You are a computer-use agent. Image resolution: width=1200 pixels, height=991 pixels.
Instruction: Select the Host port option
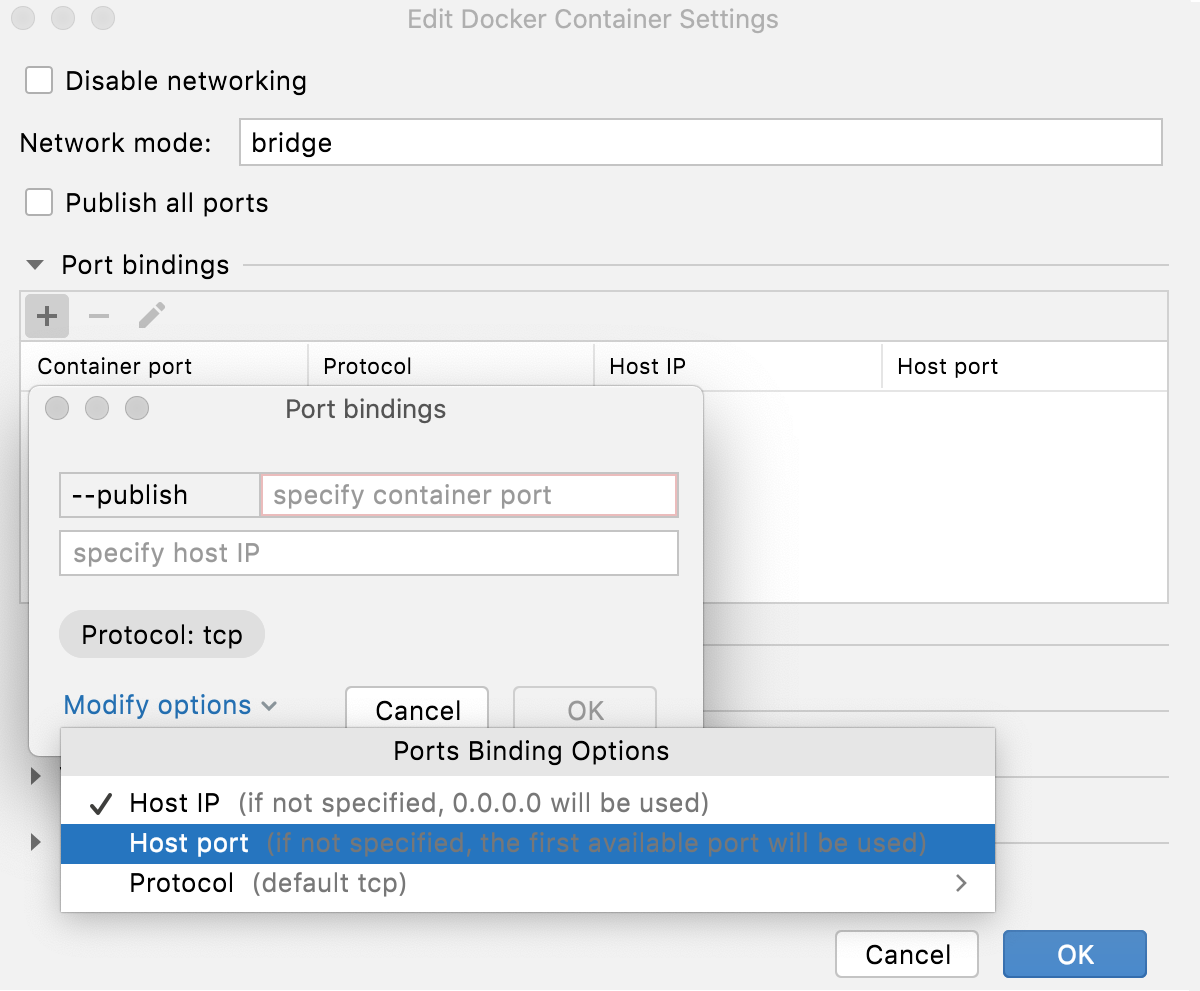coord(189,843)
